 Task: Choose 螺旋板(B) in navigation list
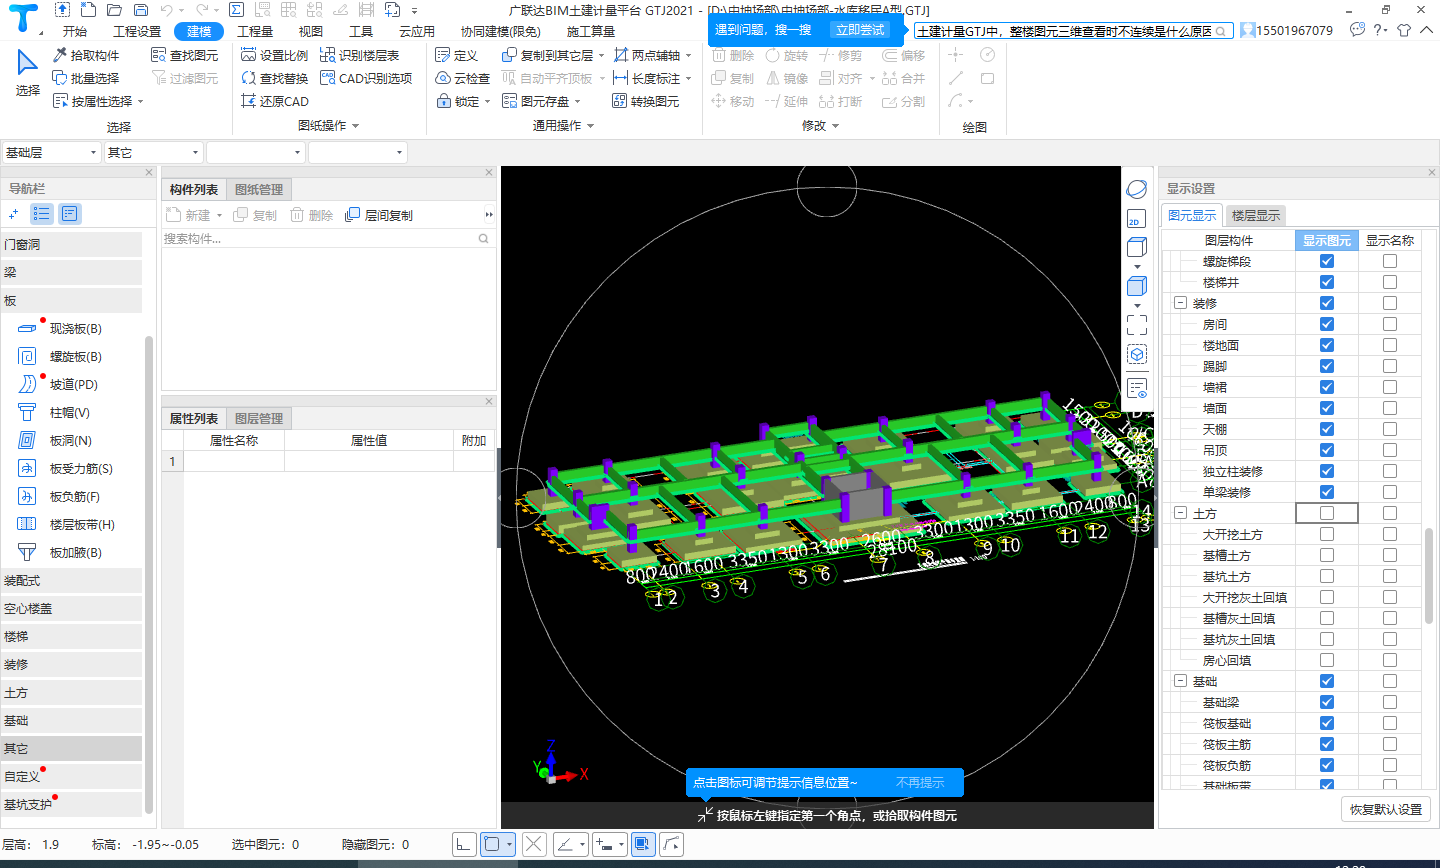click(74, 356)
